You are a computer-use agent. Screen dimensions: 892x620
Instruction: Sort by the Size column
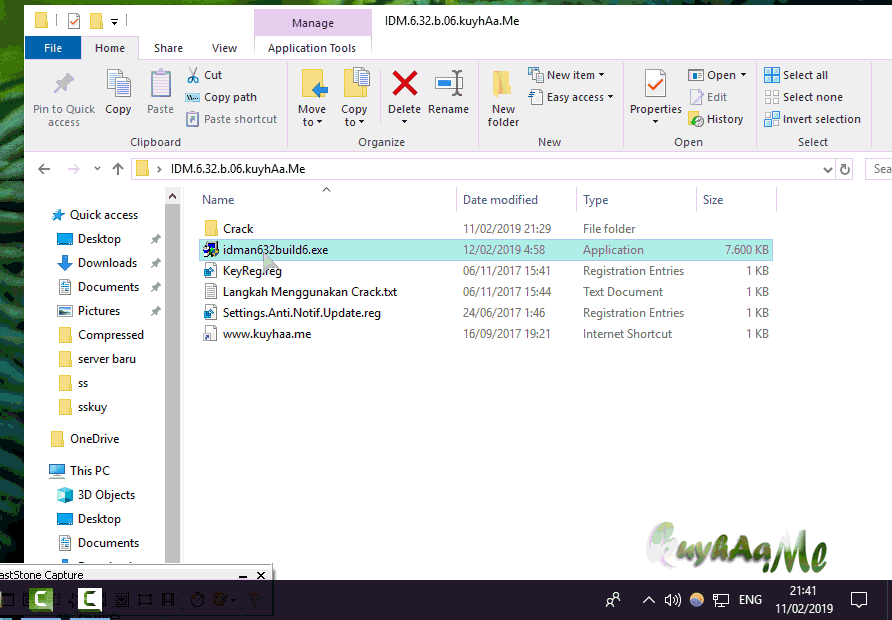point(713,200)
